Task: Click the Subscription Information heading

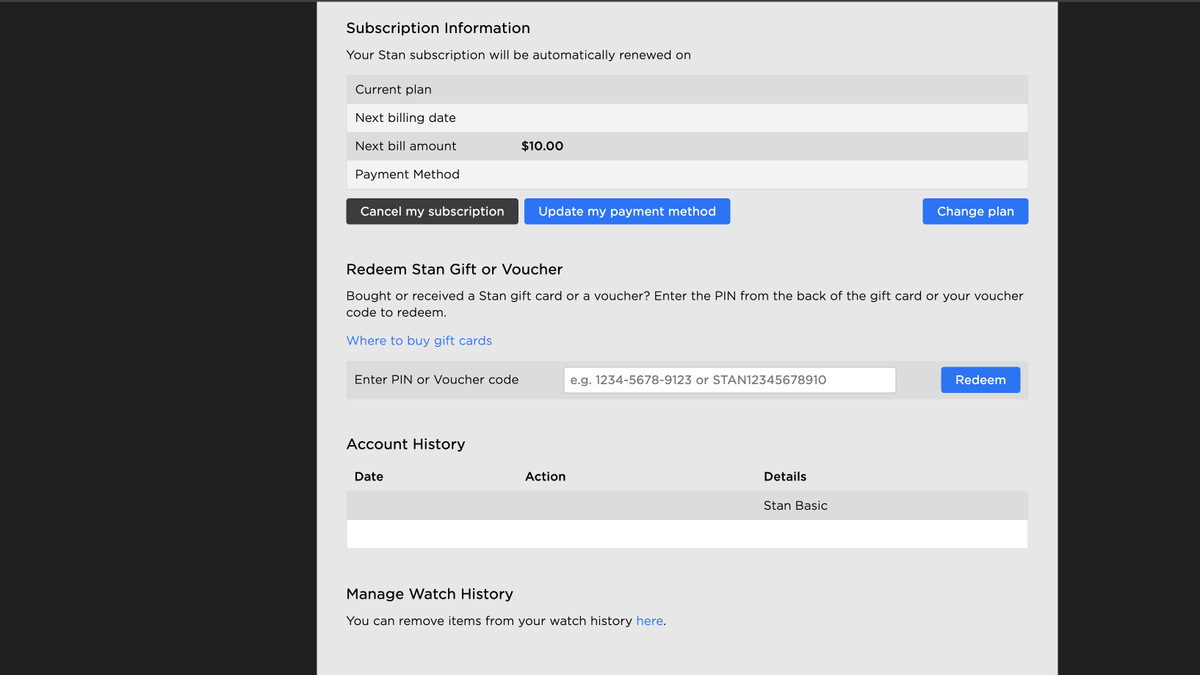Action: point(438,28)
